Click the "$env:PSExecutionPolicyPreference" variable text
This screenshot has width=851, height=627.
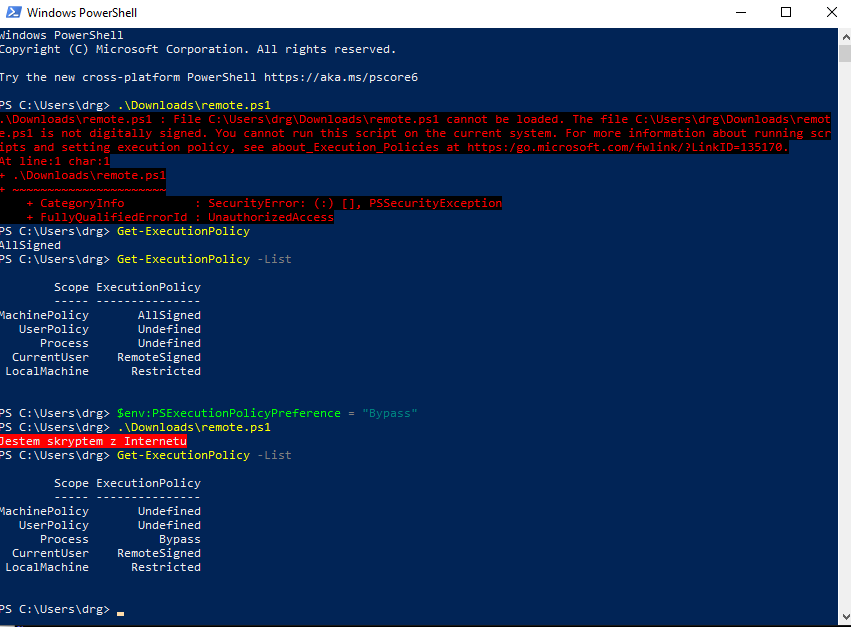[x=229, y=413]
